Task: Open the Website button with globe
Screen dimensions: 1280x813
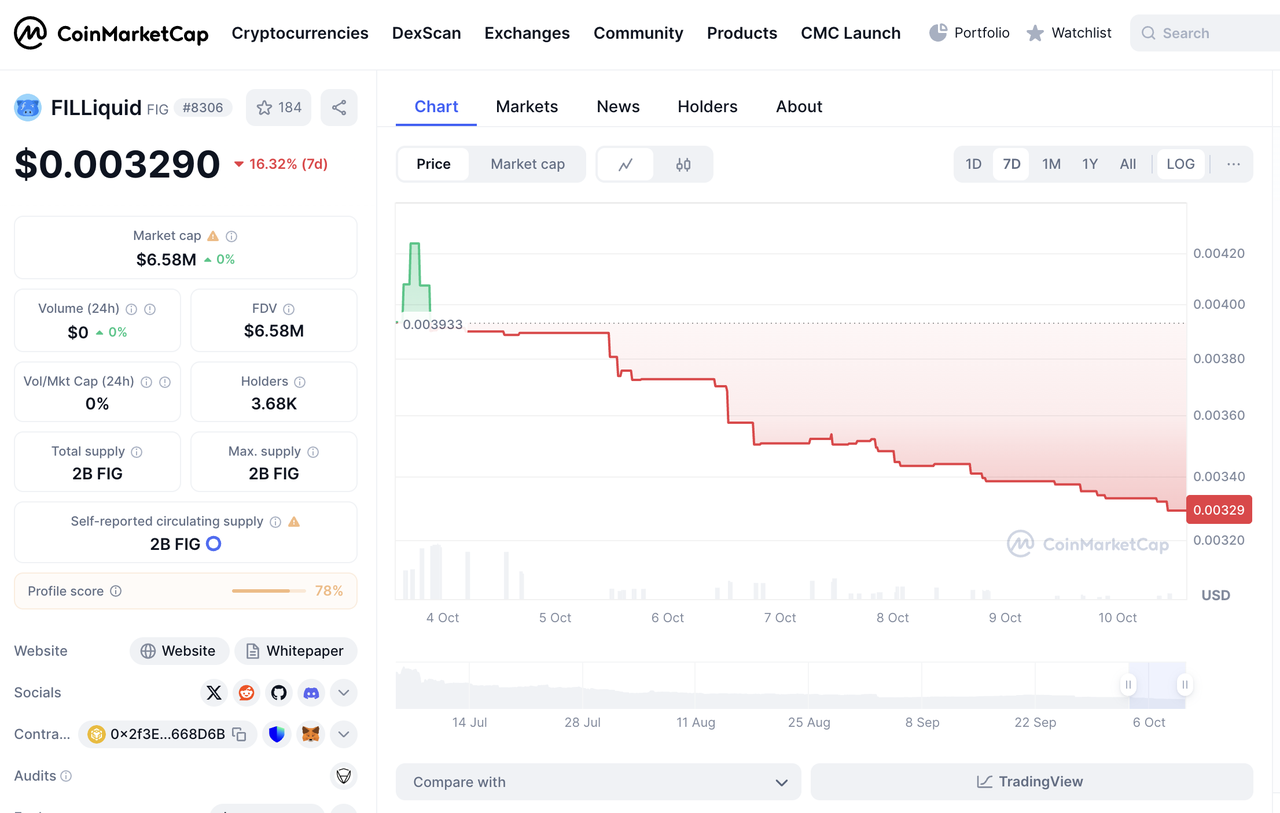Action: pos(179,651)
